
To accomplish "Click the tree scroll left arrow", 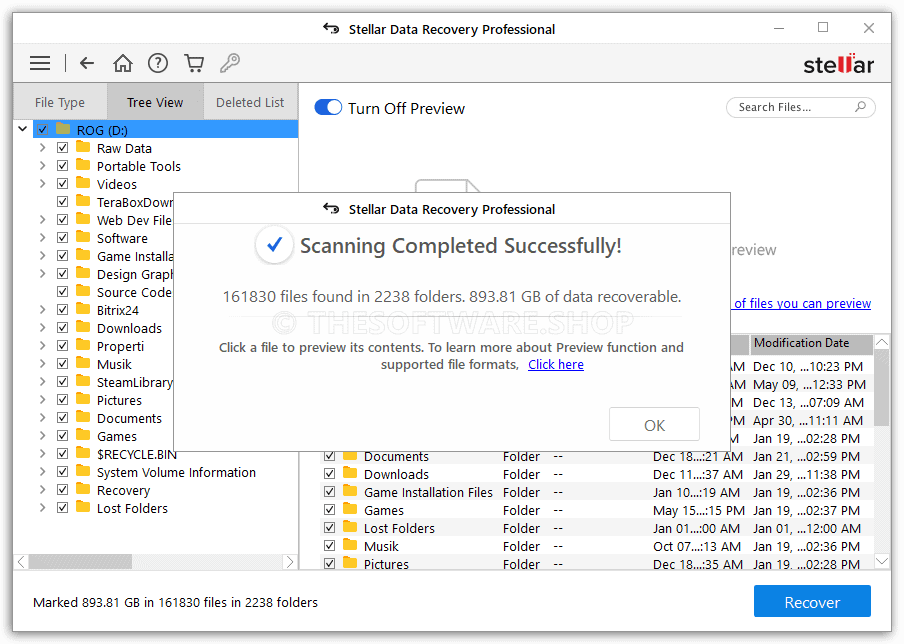I will tap(21, 562).
